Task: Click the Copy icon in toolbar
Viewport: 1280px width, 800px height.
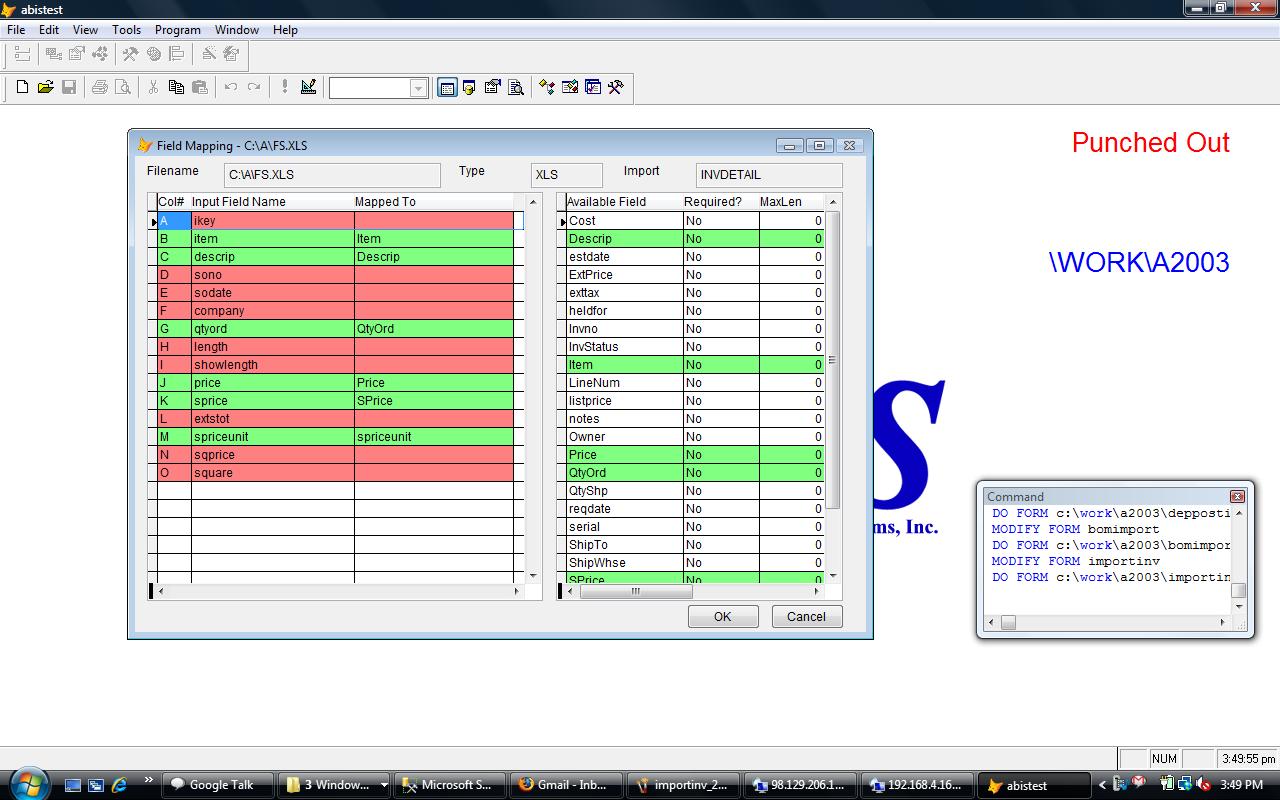Action: point(176,88)
